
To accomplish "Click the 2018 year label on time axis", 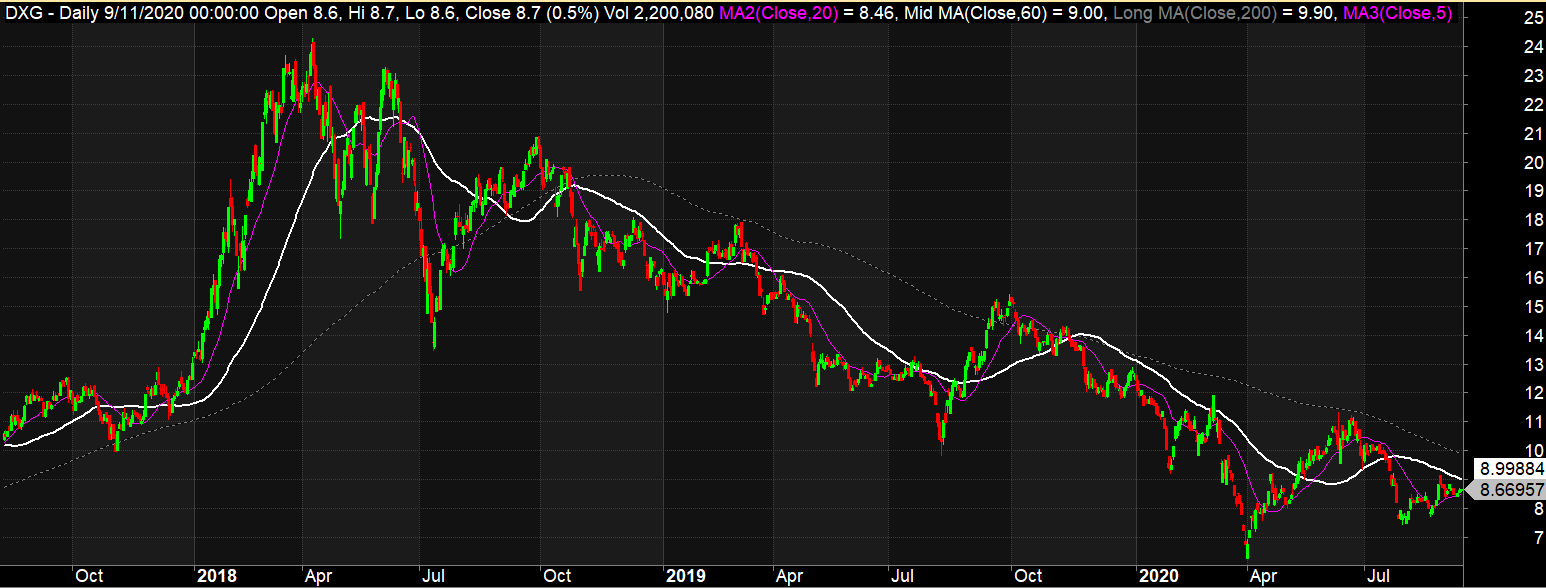I will tap(215, 576).
